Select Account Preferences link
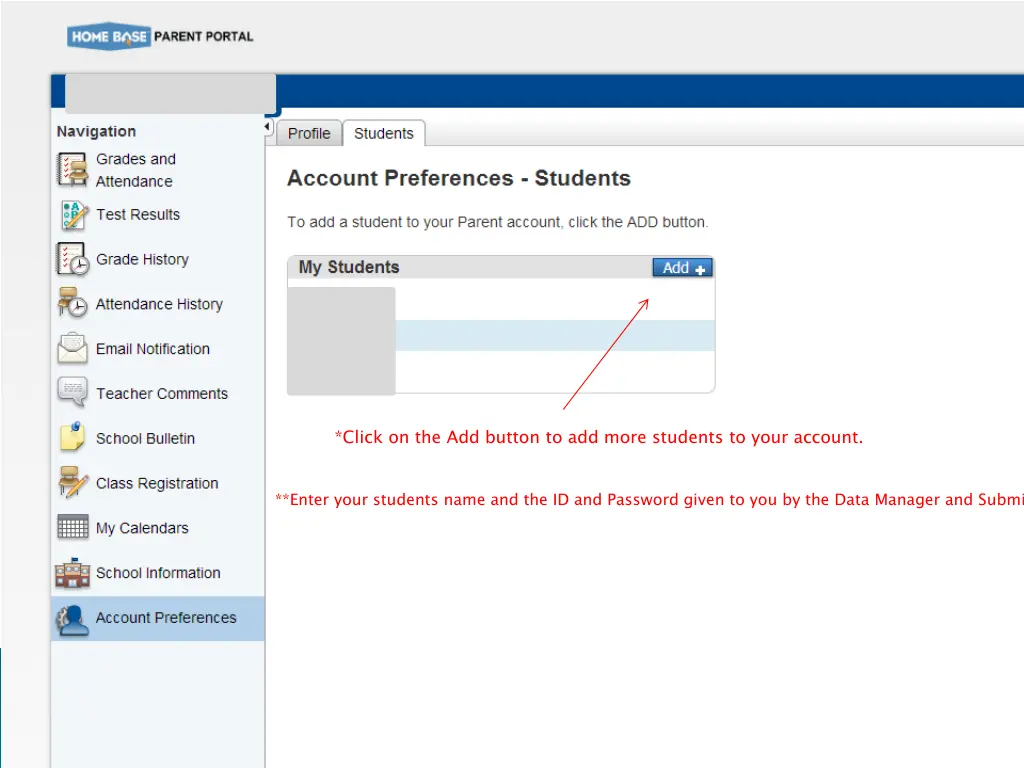1024x768 pixels. (x=166, y=617)
